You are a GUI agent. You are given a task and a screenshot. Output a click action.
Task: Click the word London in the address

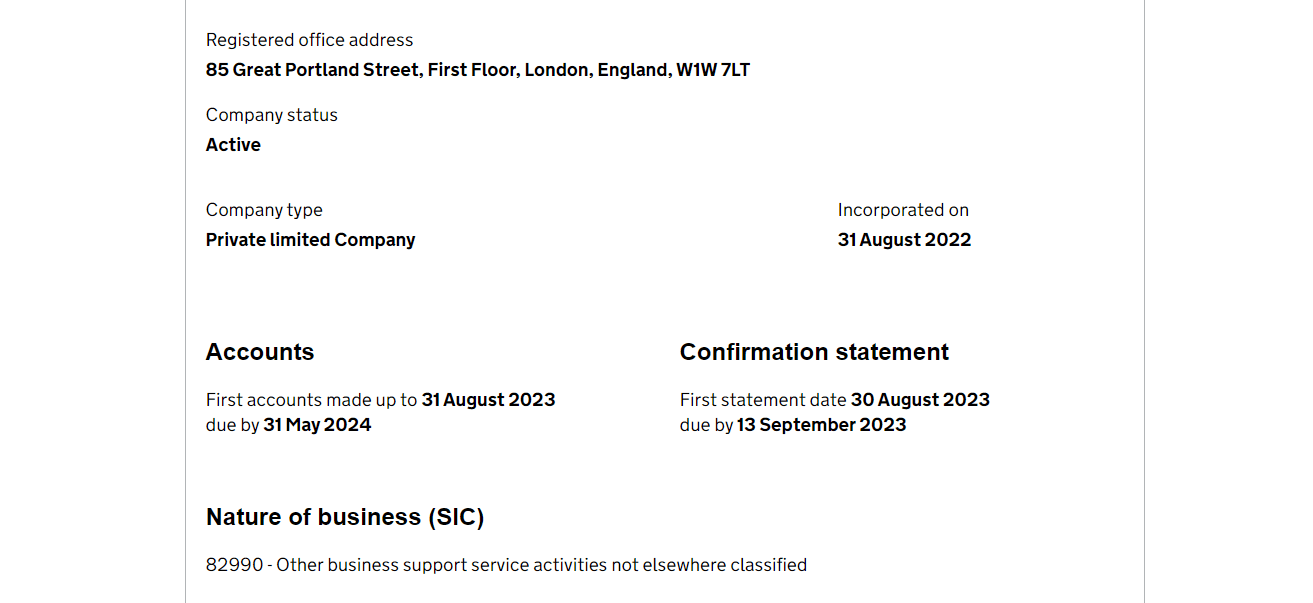tap(557, 70)
